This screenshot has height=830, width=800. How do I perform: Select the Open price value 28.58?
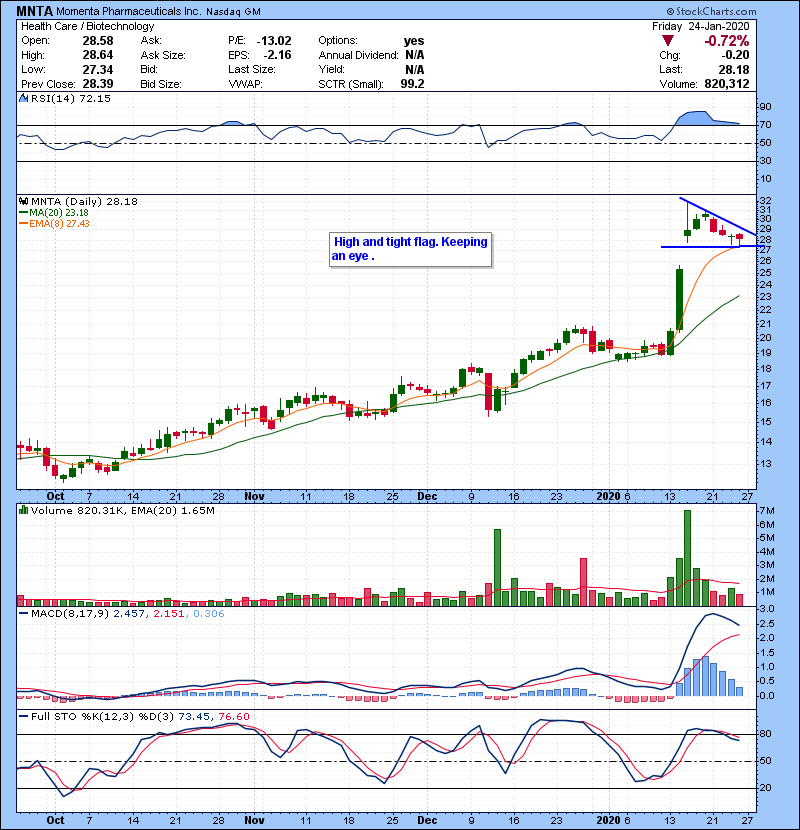[x=98, y=41]
